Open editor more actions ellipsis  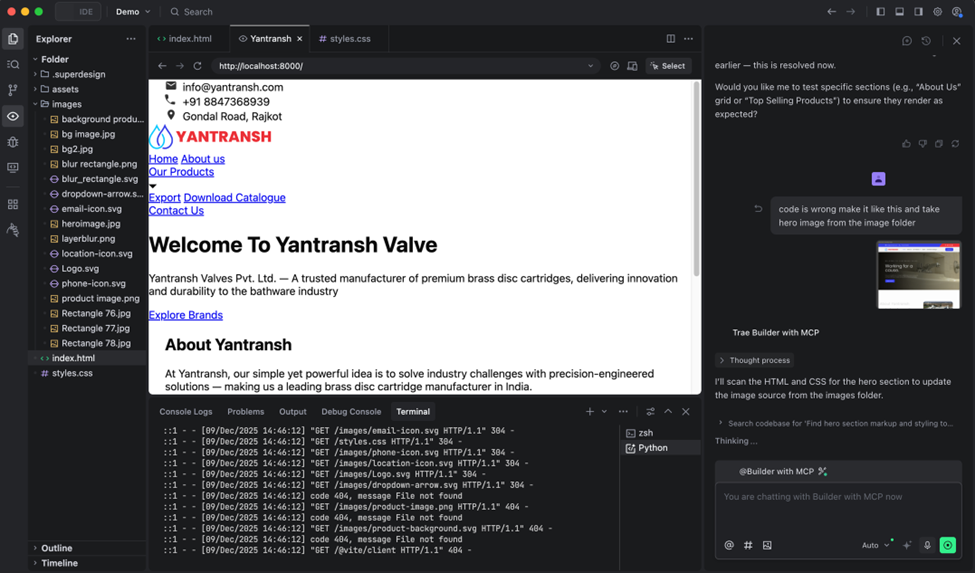click(x=688, y=39)
